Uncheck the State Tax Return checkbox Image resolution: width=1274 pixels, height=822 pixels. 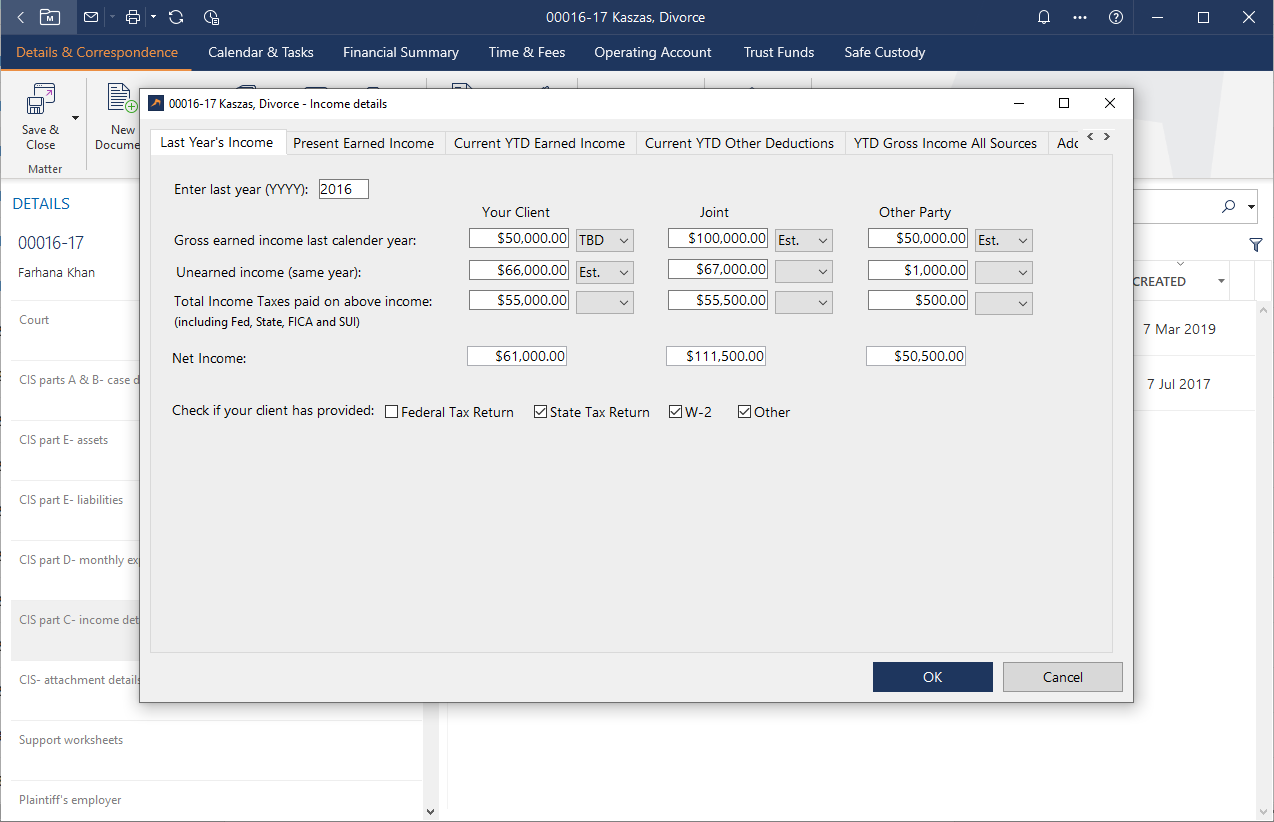(541, 412)
